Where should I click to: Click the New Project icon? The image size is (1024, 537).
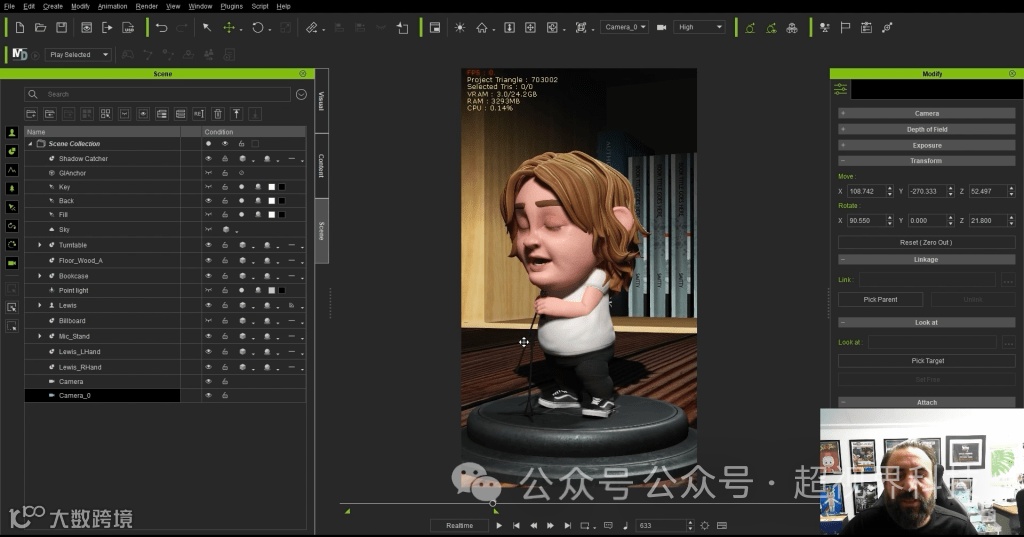pyautogui.click(x=20, y=28)
